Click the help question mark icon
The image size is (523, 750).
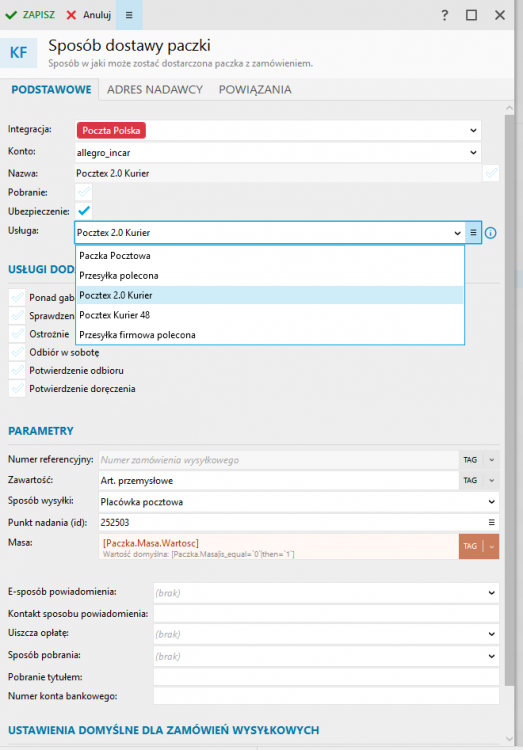[x=445, y=15]
